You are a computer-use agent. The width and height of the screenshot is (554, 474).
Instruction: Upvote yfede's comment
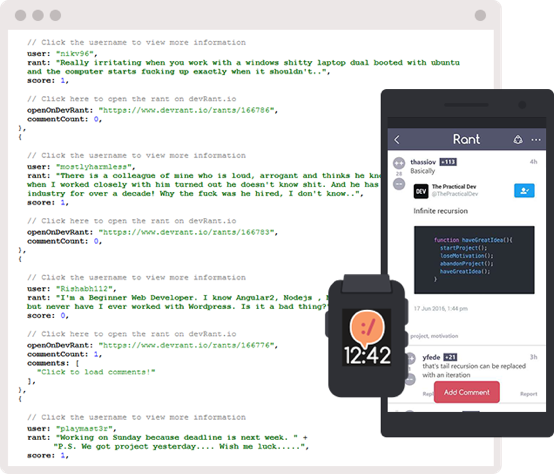coord(410,358)
